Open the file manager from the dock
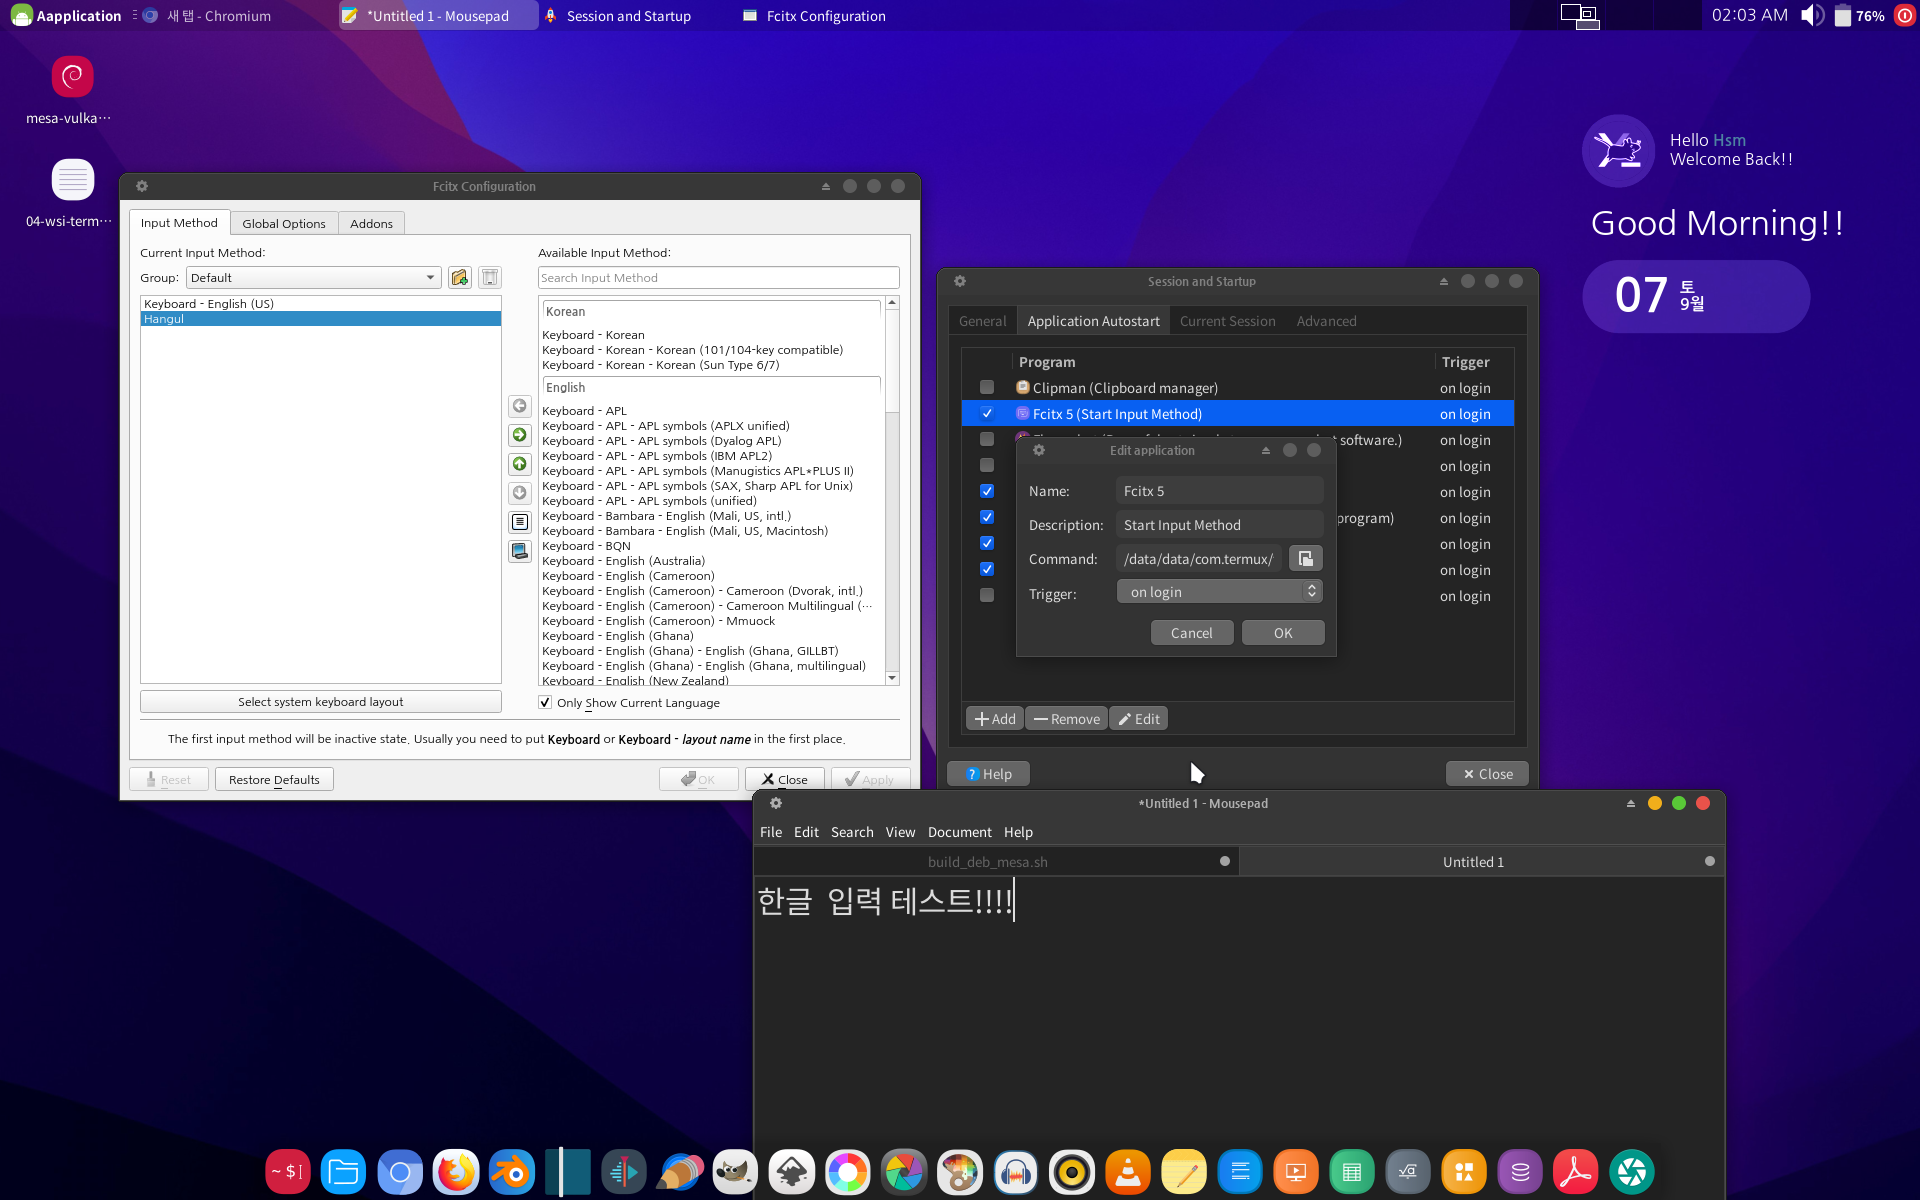 (x=344, y=1172)
